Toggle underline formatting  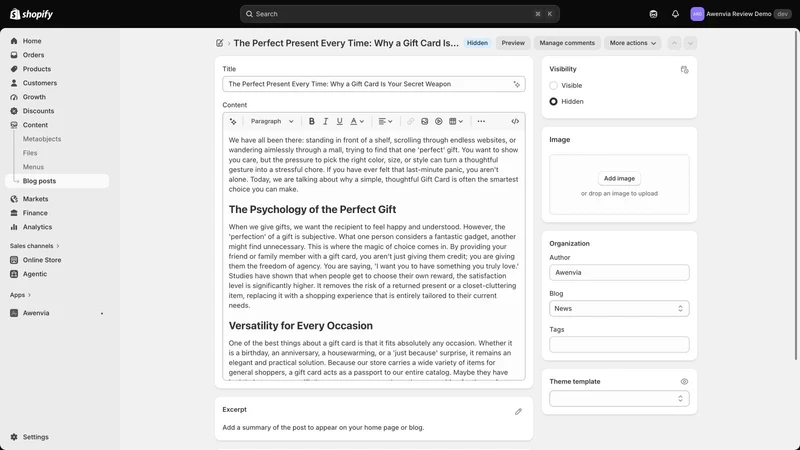pyautogui.click(x=339, y=121)
